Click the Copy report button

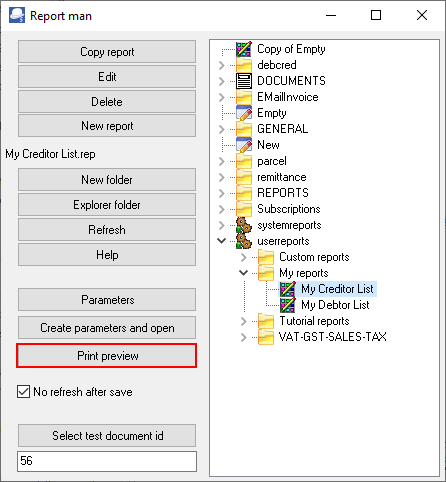[107, 52]
